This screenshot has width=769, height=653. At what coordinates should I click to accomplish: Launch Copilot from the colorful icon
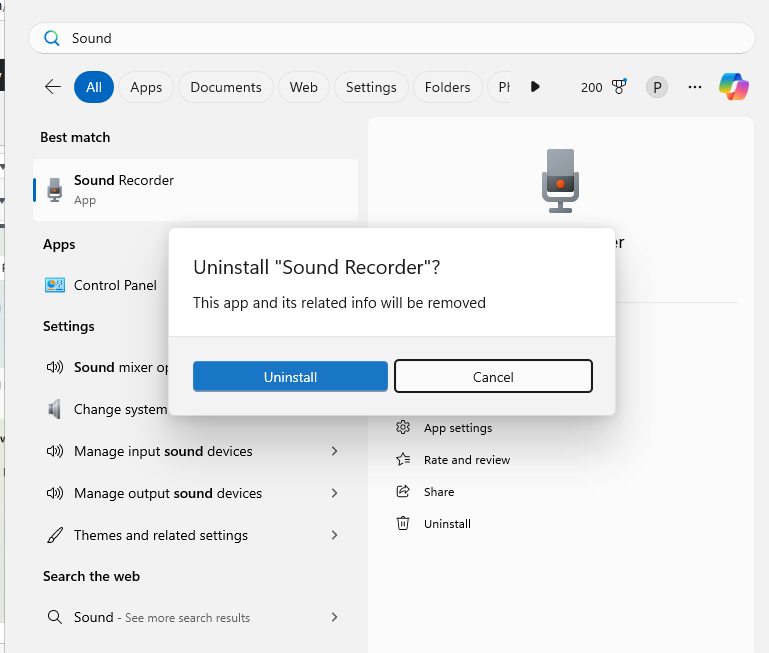(x=734, y=87)
